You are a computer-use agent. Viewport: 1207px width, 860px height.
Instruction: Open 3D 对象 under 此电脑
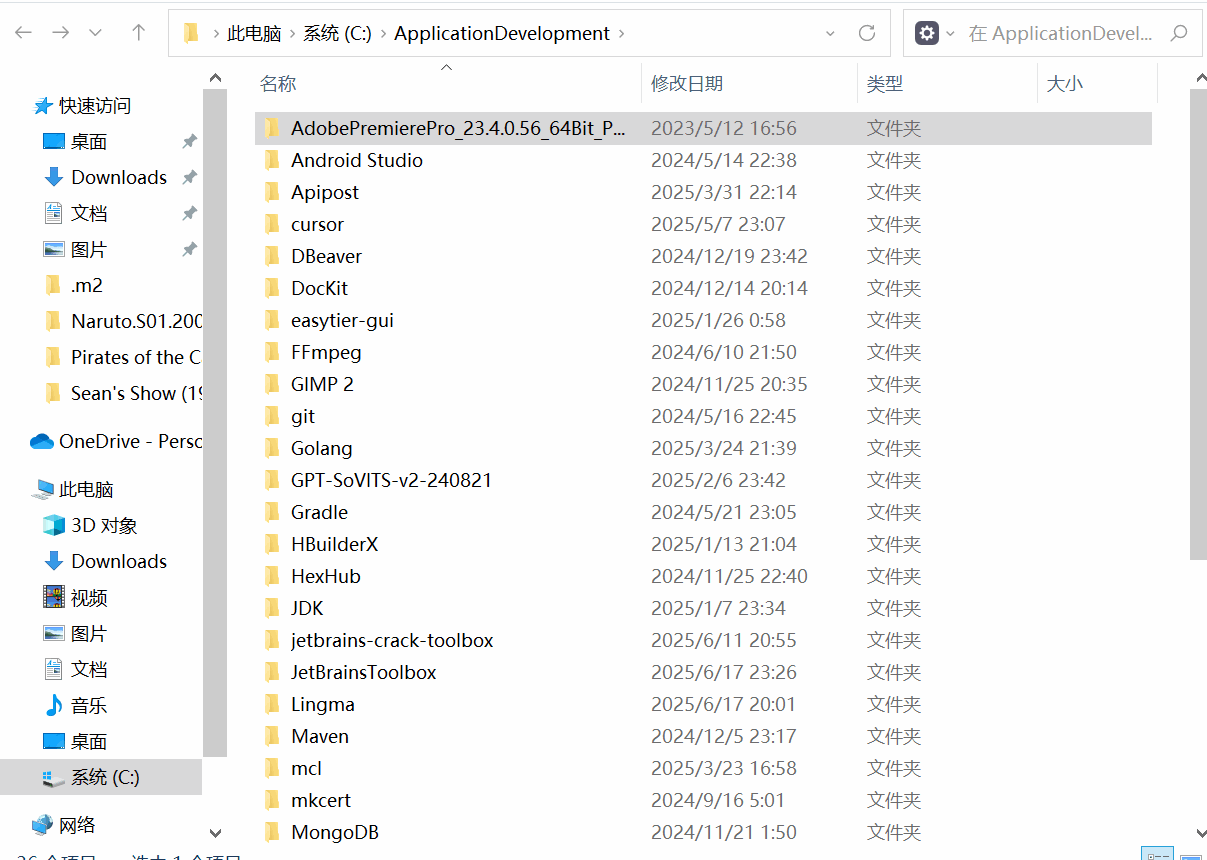[x=104, y=525]
